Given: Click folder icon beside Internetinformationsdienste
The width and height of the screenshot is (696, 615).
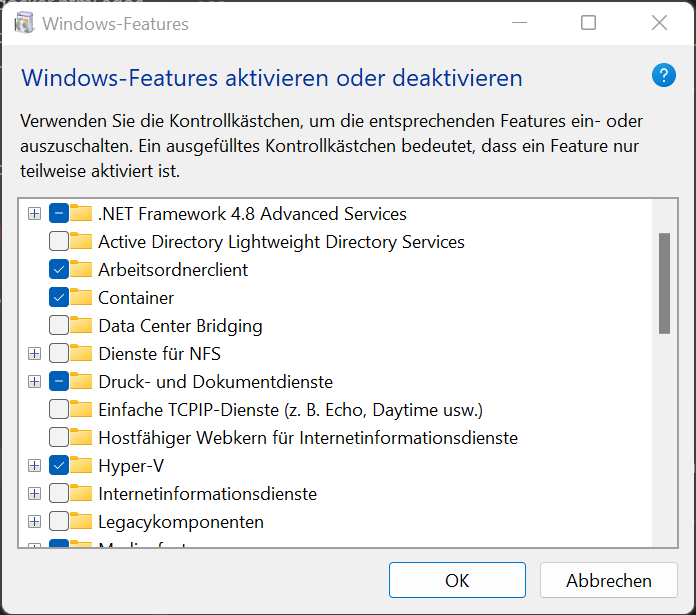Looking at the screenshot, I should [x=81, y=493].
